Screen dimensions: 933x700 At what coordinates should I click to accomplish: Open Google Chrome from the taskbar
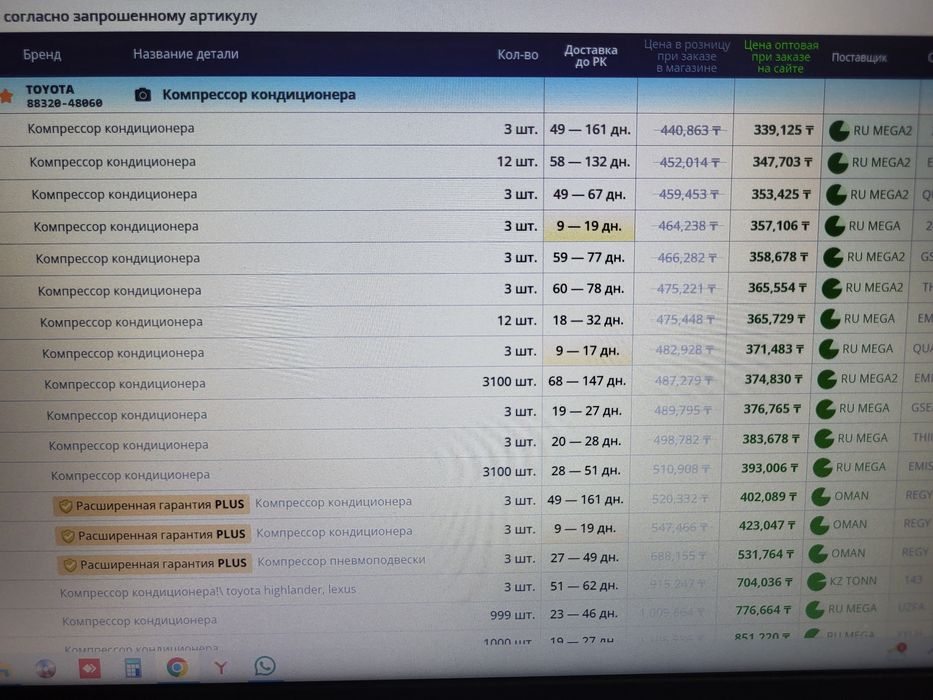177,667
